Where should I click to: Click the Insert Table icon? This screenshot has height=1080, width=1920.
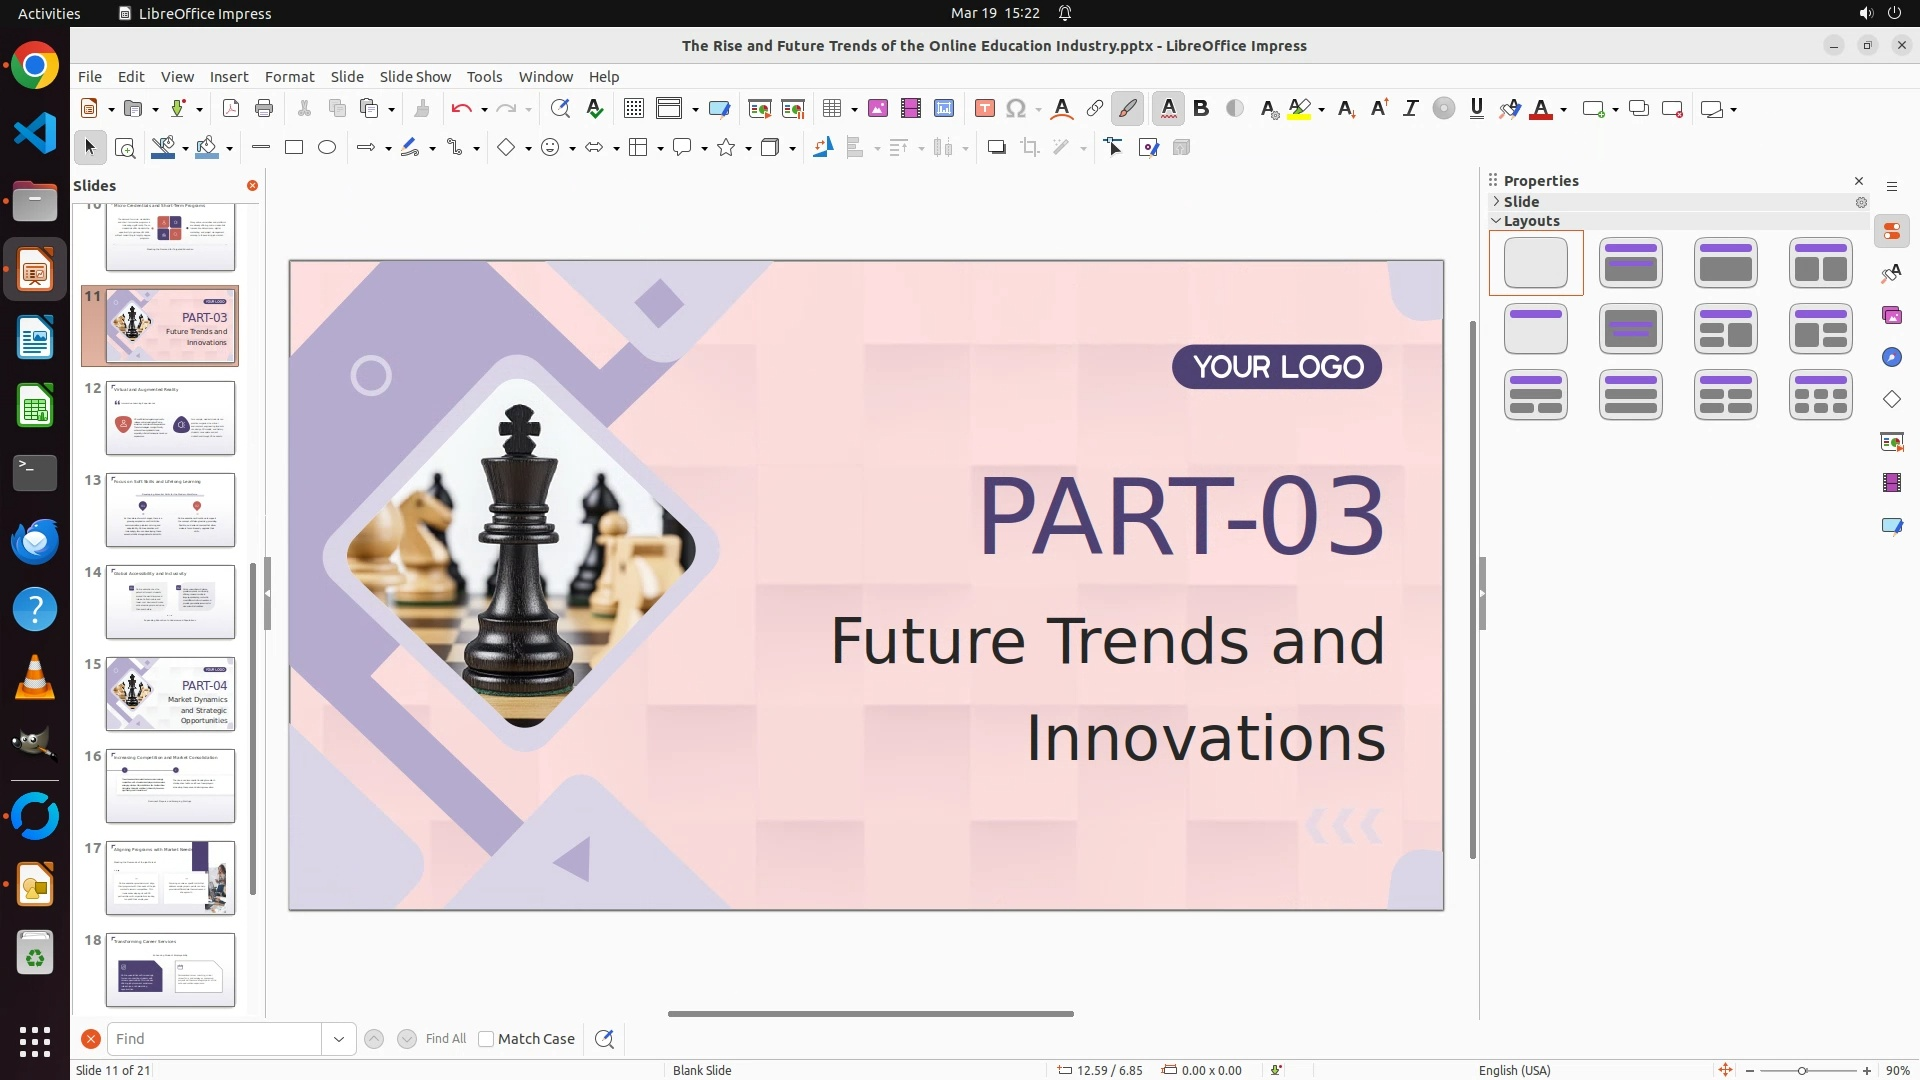tap(832, 109)
